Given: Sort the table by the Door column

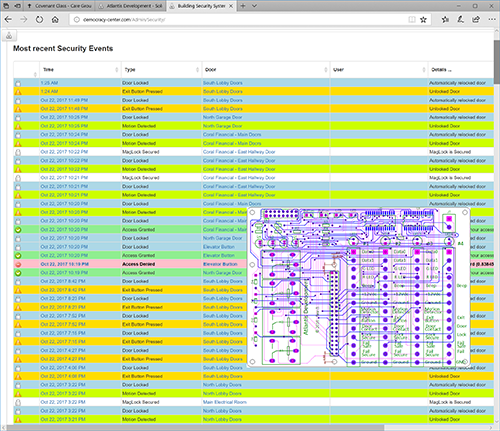Looking at the screenshot, I should (x=266, y=70).
